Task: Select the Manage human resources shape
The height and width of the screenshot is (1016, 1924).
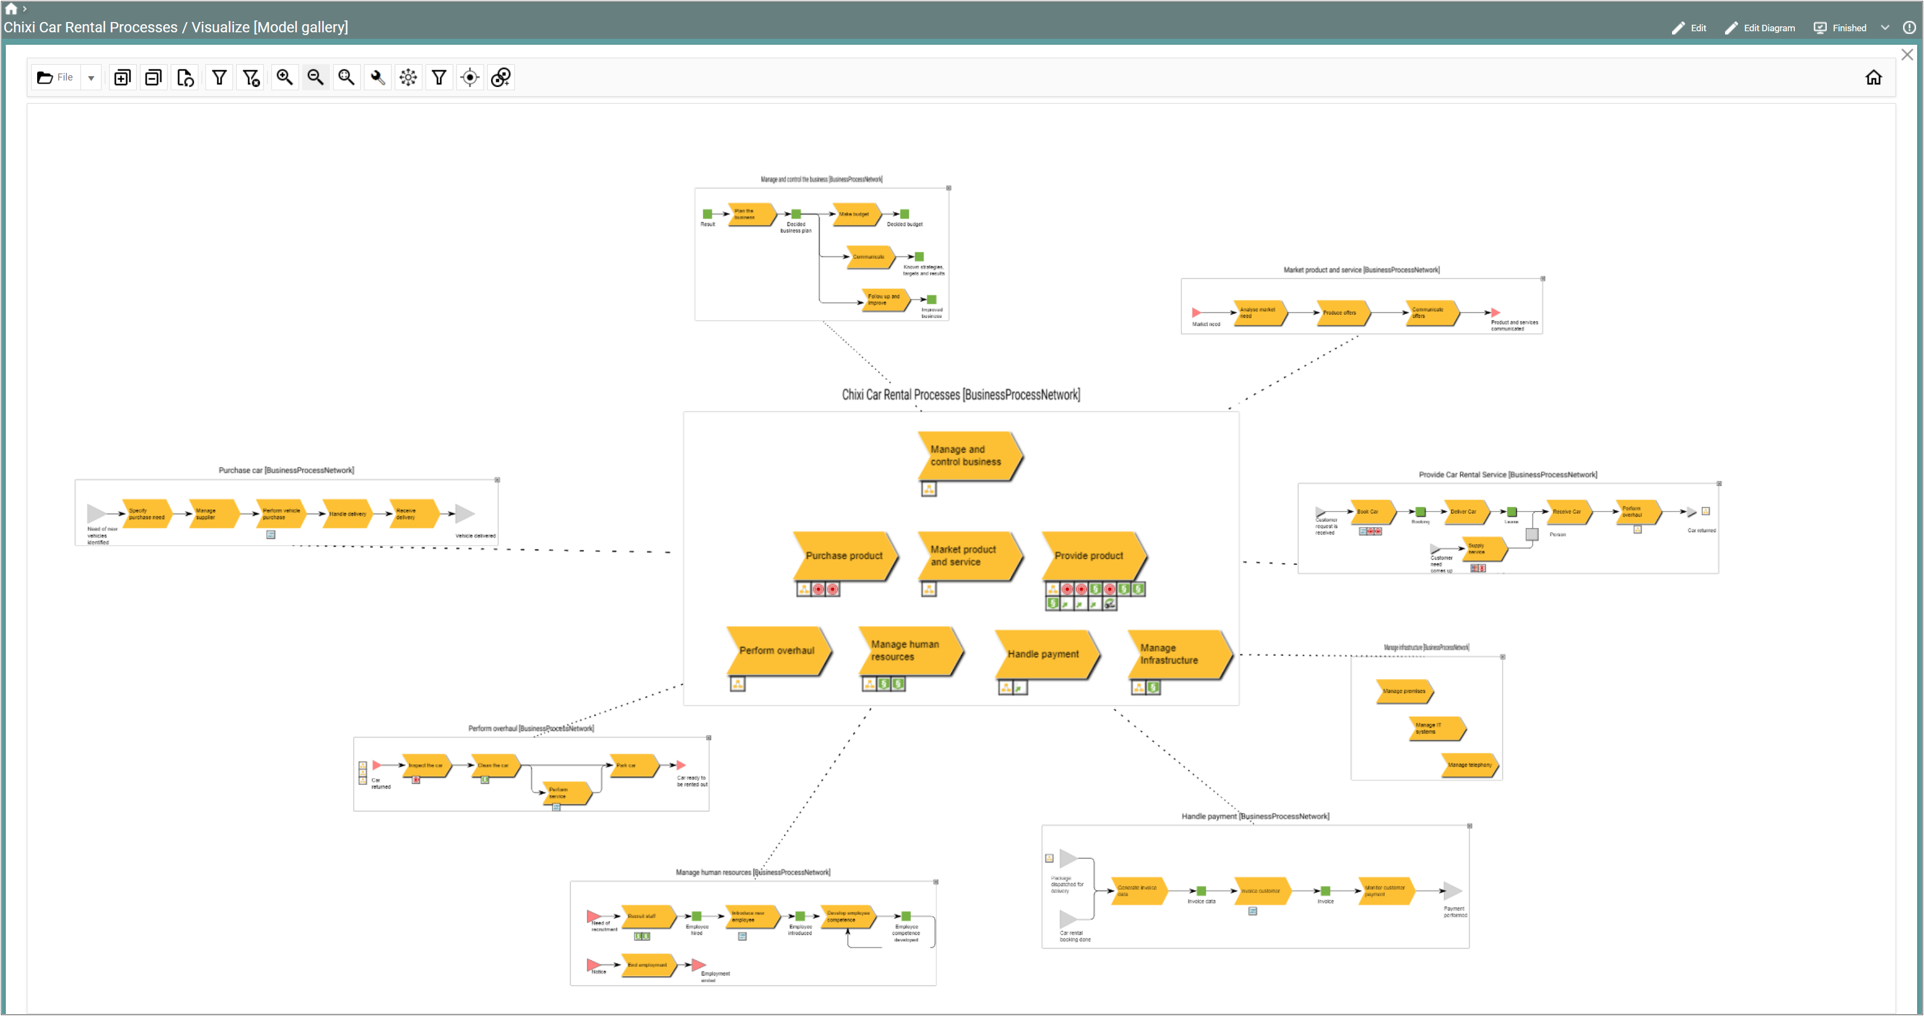Action: click(911, 651)
